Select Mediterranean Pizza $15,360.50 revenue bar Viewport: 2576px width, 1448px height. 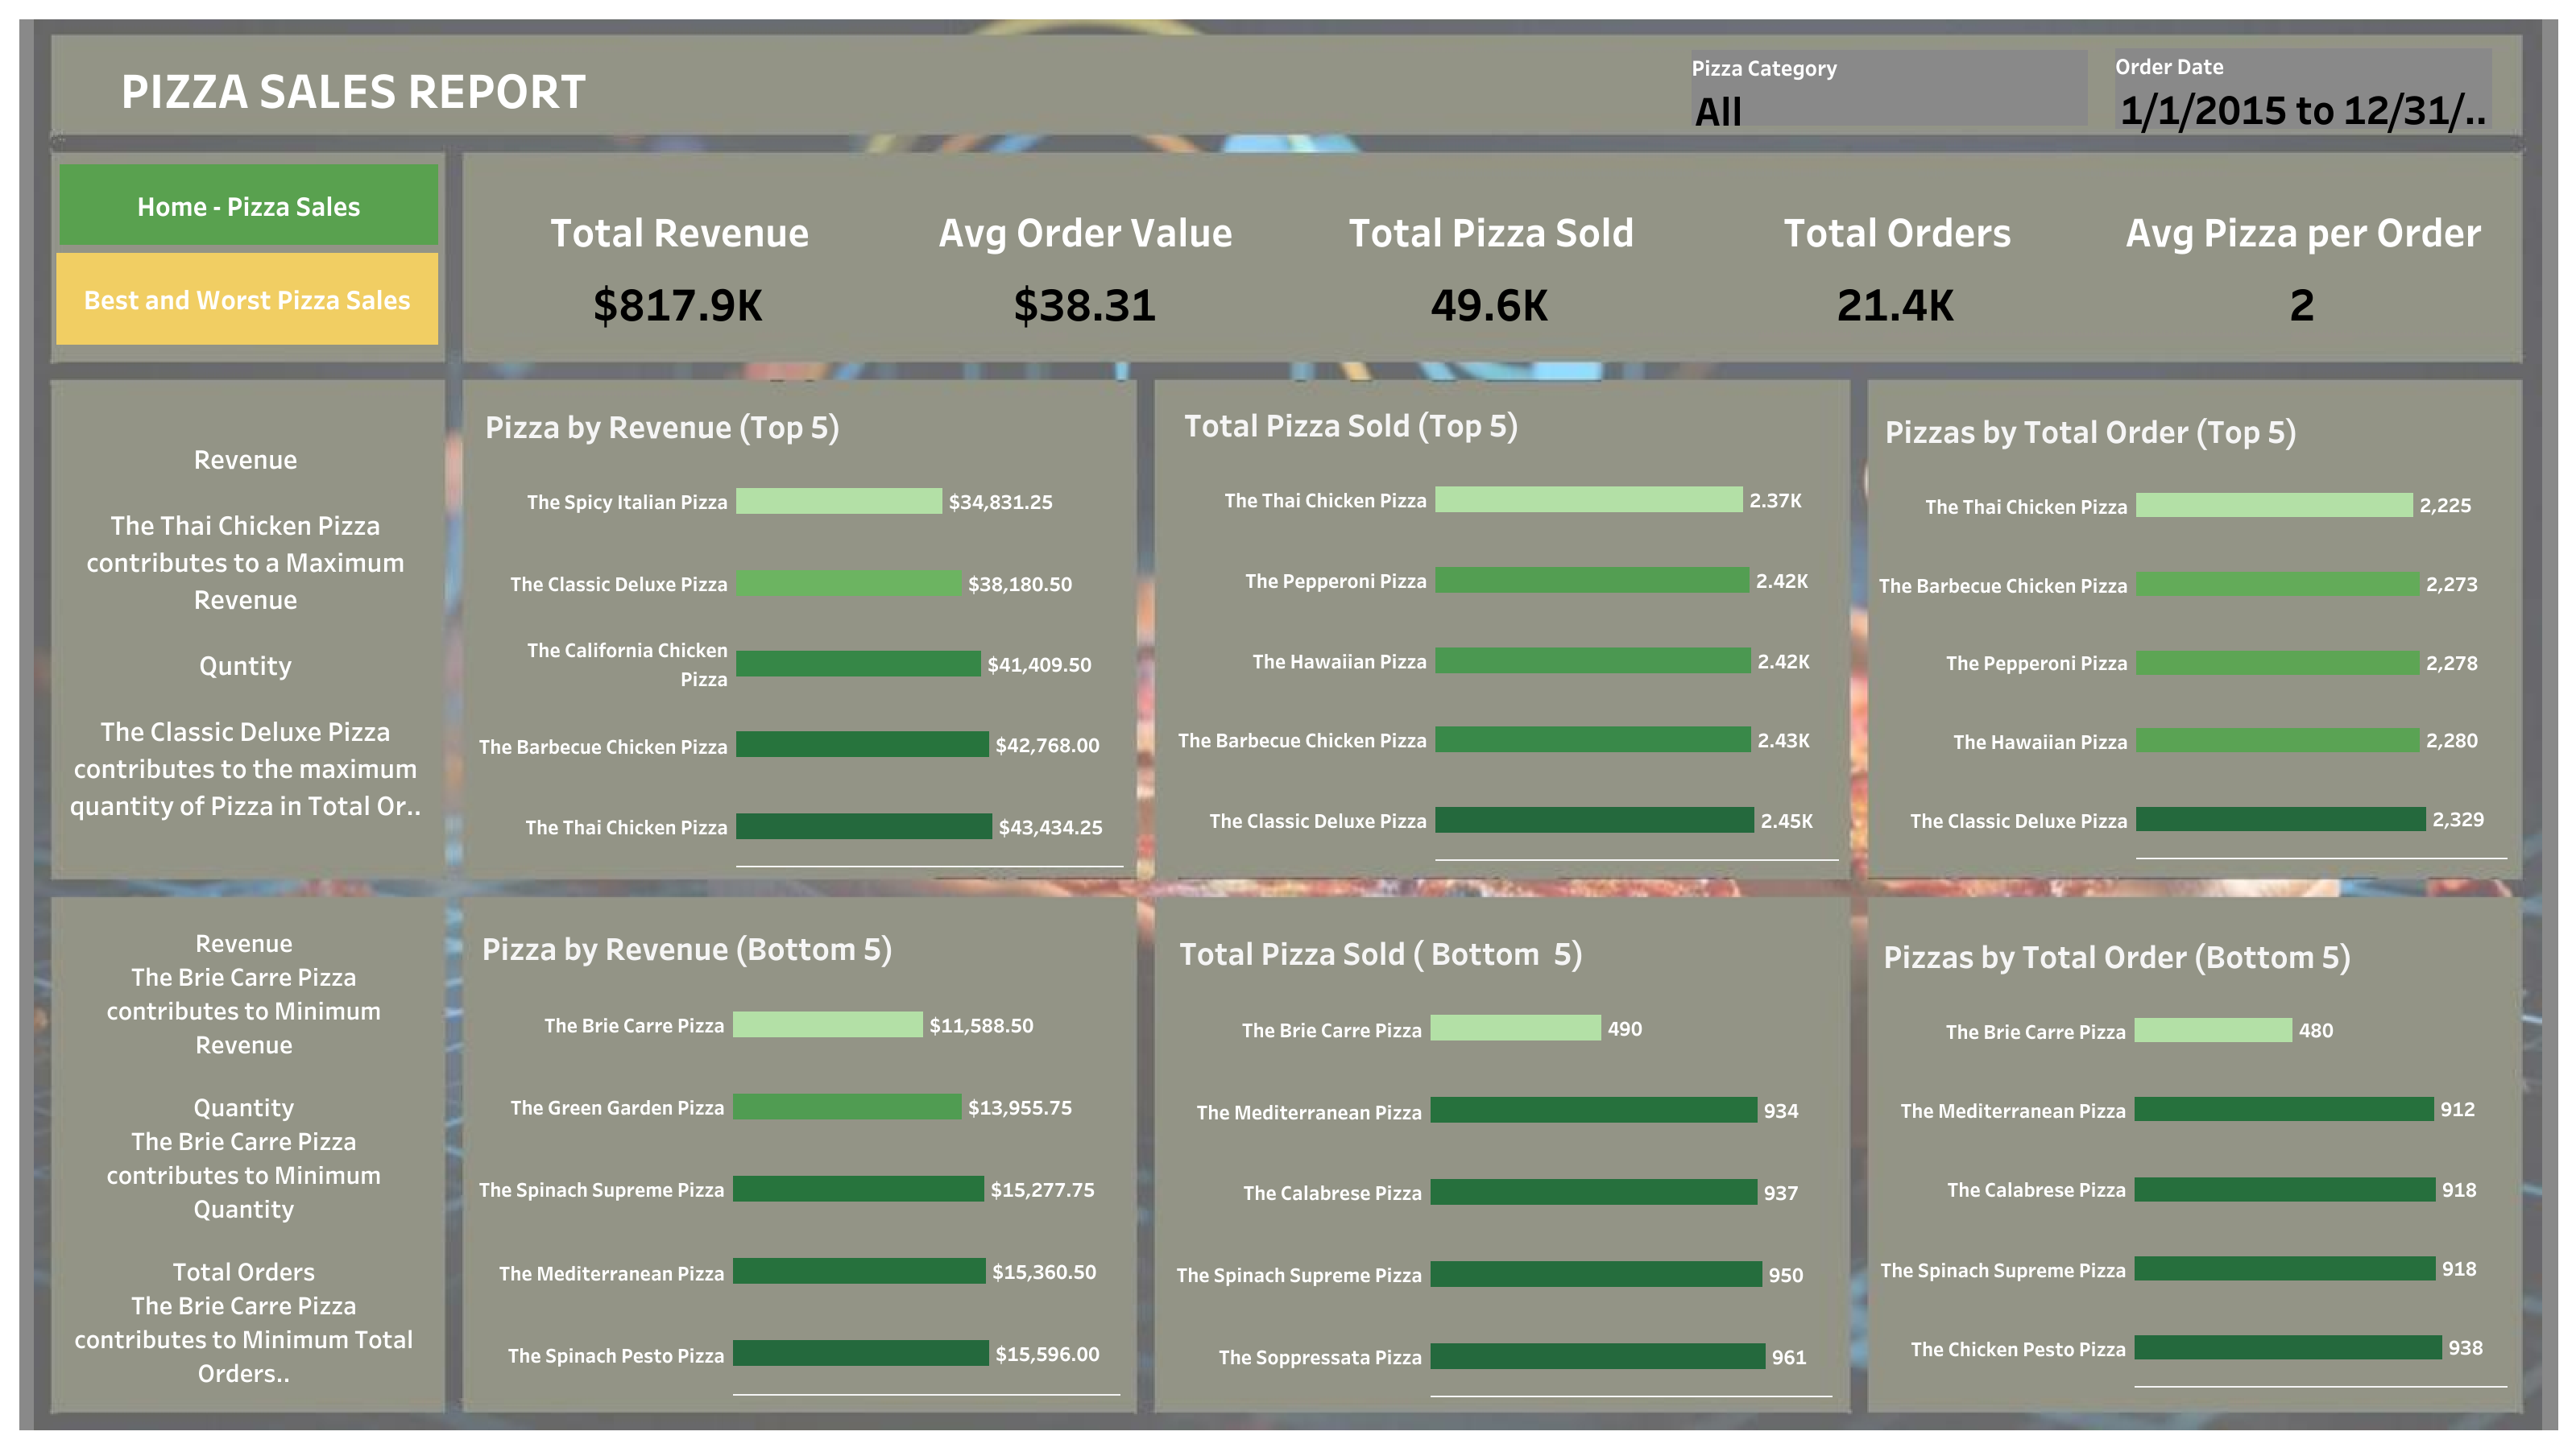[859, 1271]
